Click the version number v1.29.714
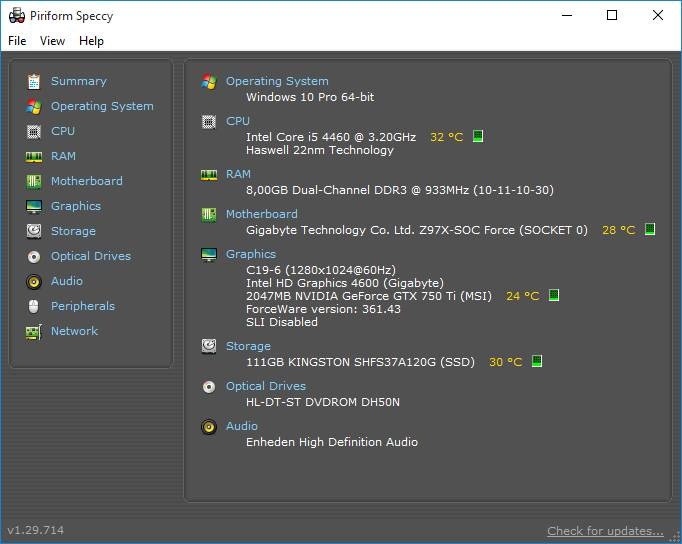The width and height of the screenshot is (682, 544). [36, 531]
